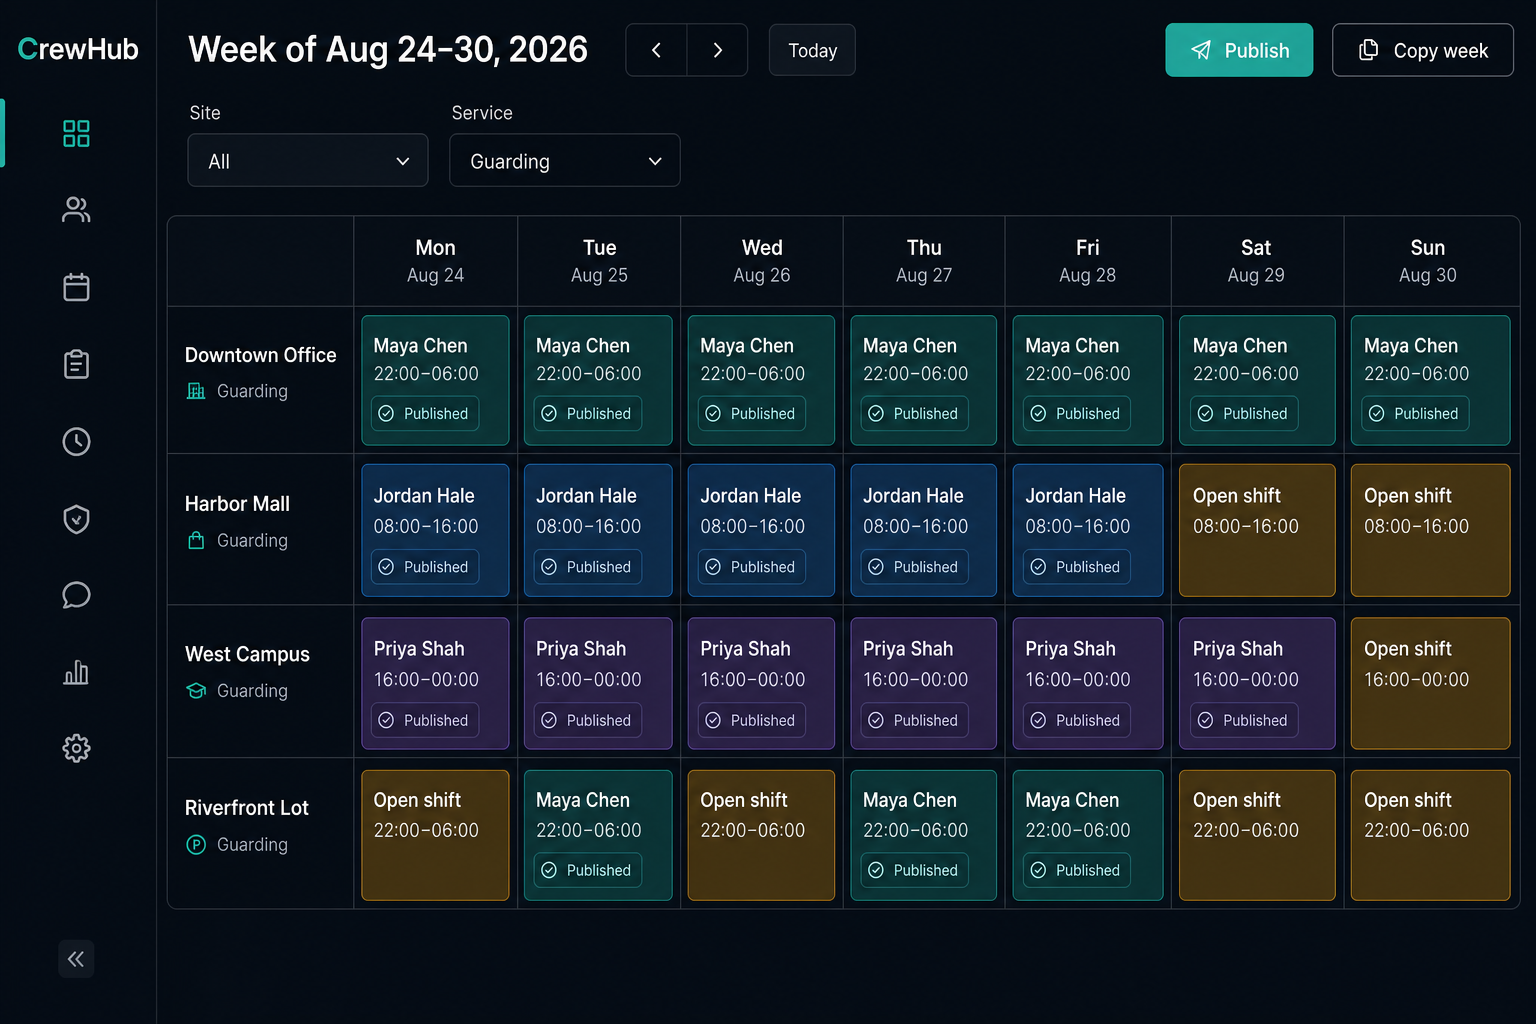Click Published badge on Thursday Harbor Mall shift
This screenshot has height=1024, width=1536.
[x=914, y=567]
